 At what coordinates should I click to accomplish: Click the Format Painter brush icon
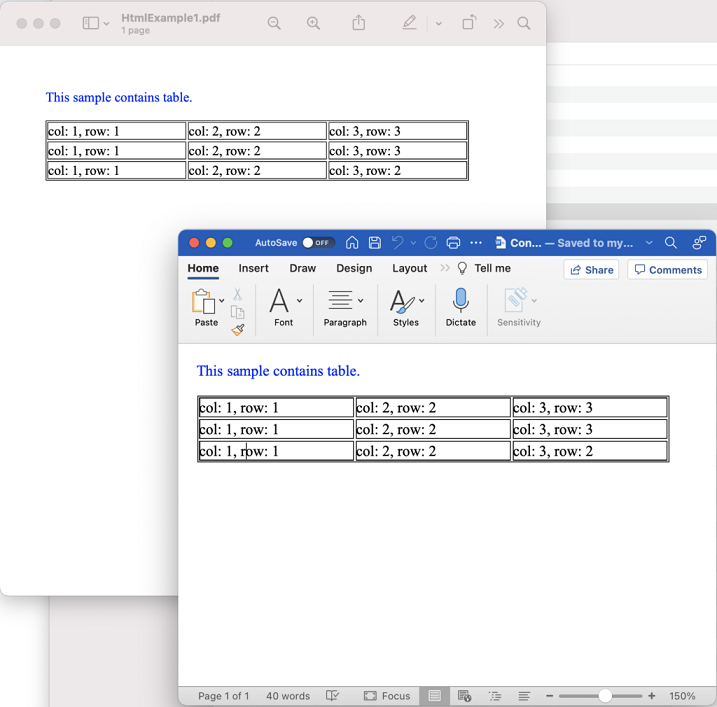coord(238,329)
